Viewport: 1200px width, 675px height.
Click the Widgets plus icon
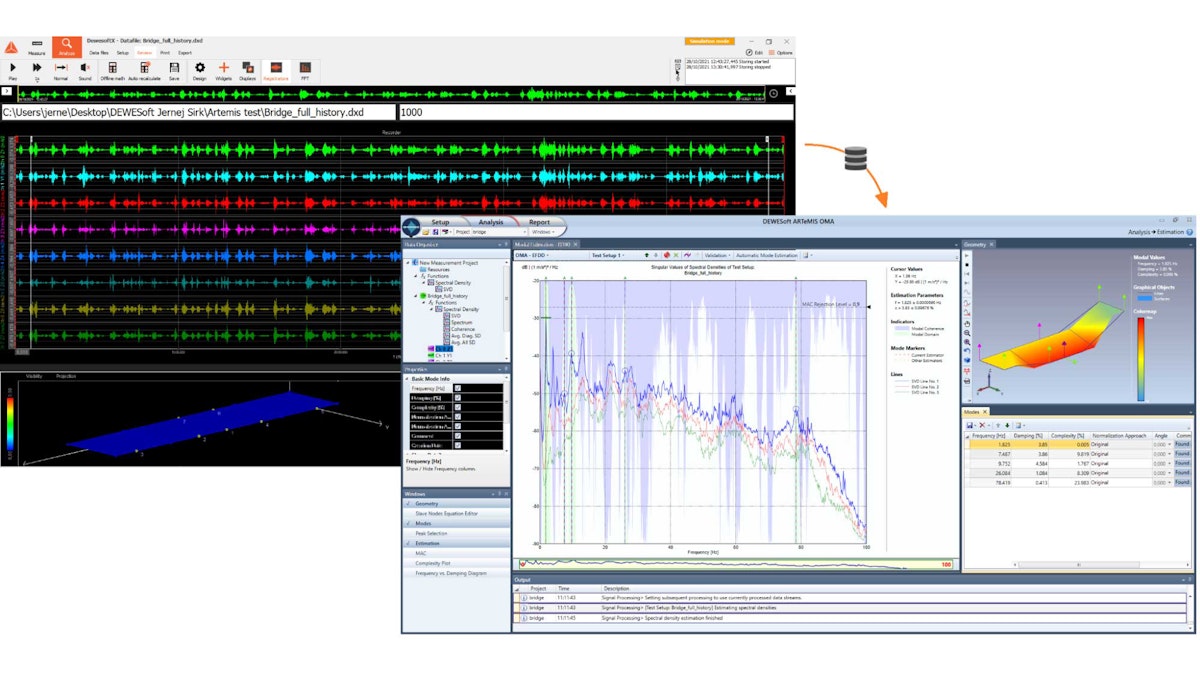pyautogui.click(x=223, y=69)
